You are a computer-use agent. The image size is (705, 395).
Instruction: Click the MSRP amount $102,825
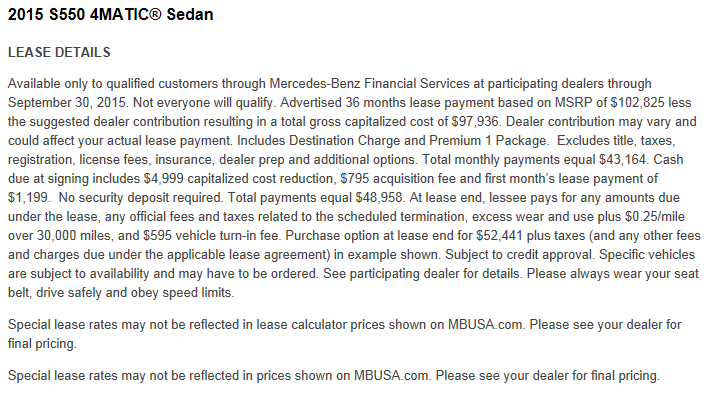pos(637,102)
